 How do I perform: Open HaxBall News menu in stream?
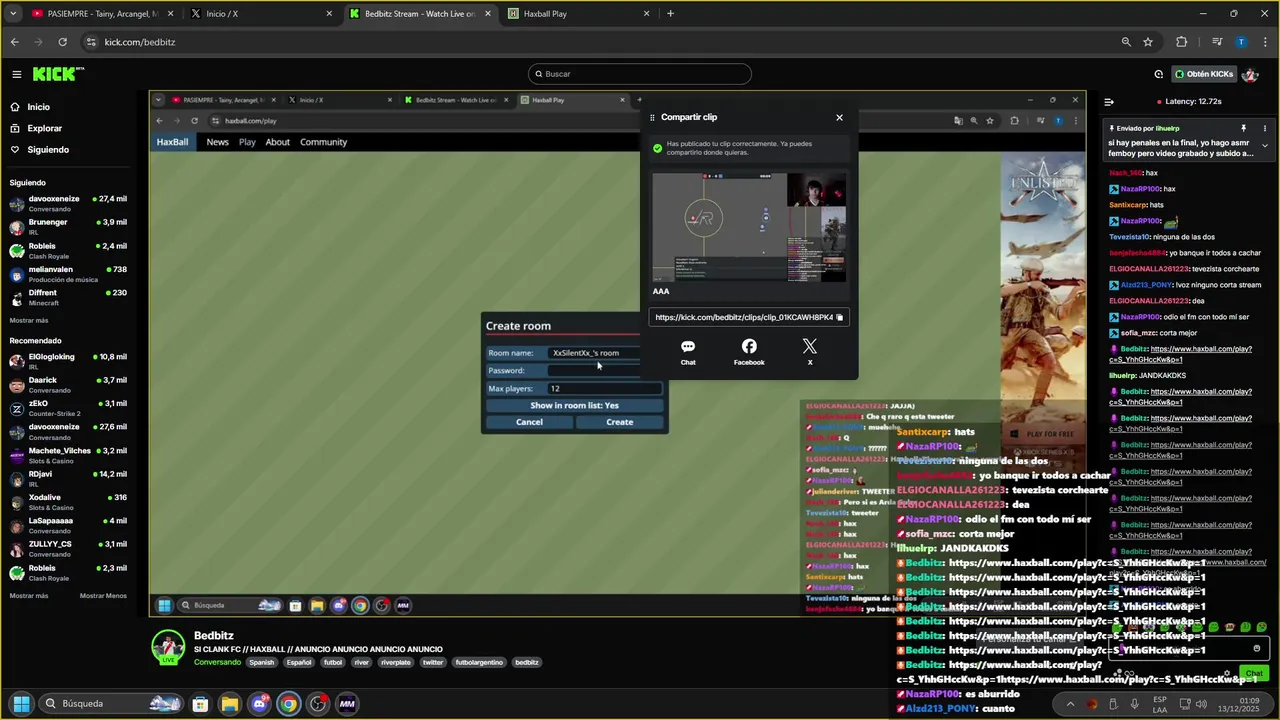click(217, 142)
